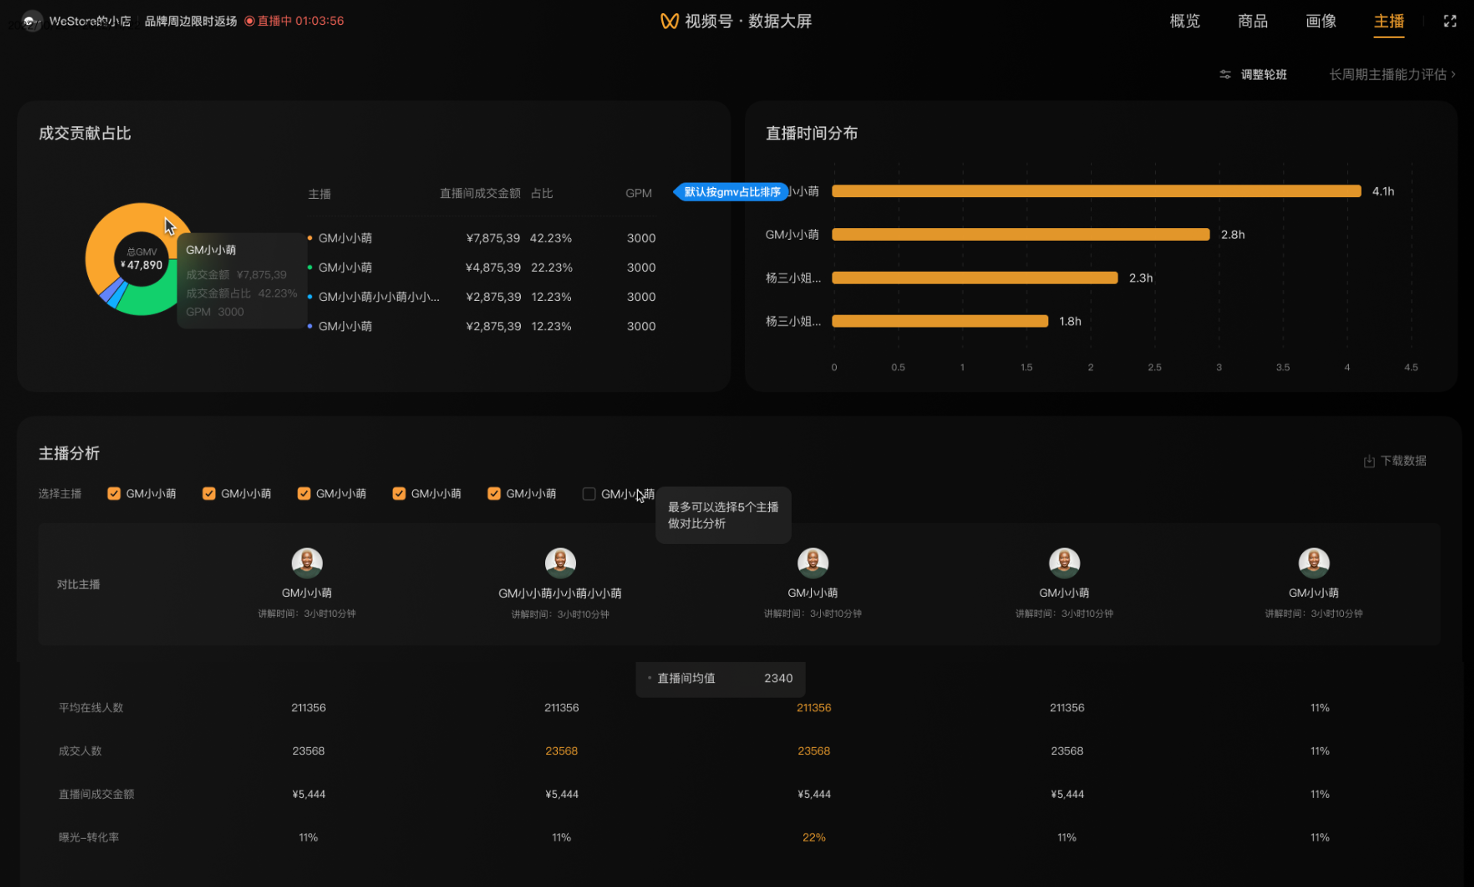Click the GPM column header to sort
The width and height of the screenshot is (1474, 887).
(x=638, y=194)
